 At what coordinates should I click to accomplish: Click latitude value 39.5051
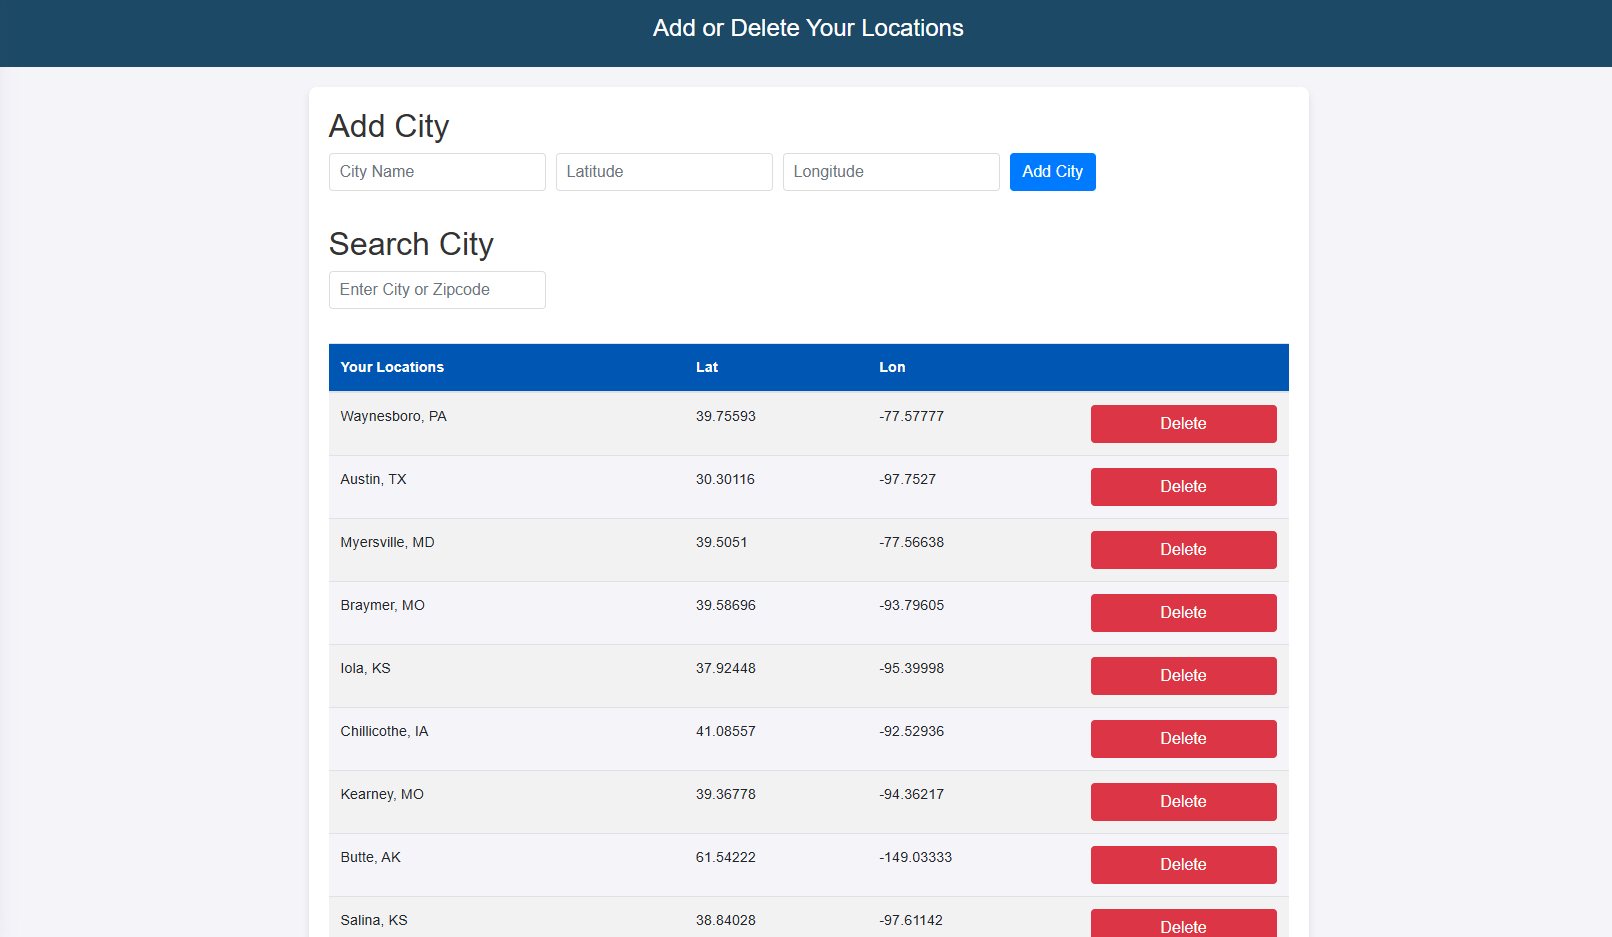click(x=722, y=542)
